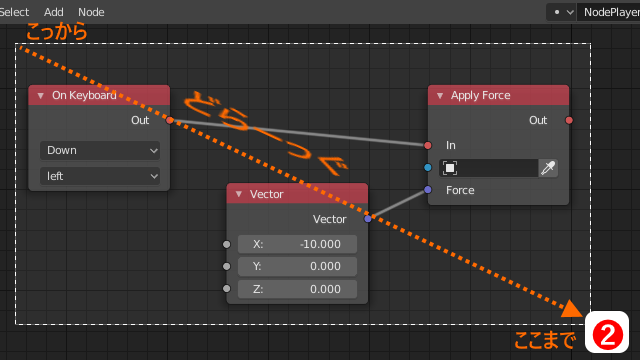Click Apply Force In red socket

tap(428, 145)
